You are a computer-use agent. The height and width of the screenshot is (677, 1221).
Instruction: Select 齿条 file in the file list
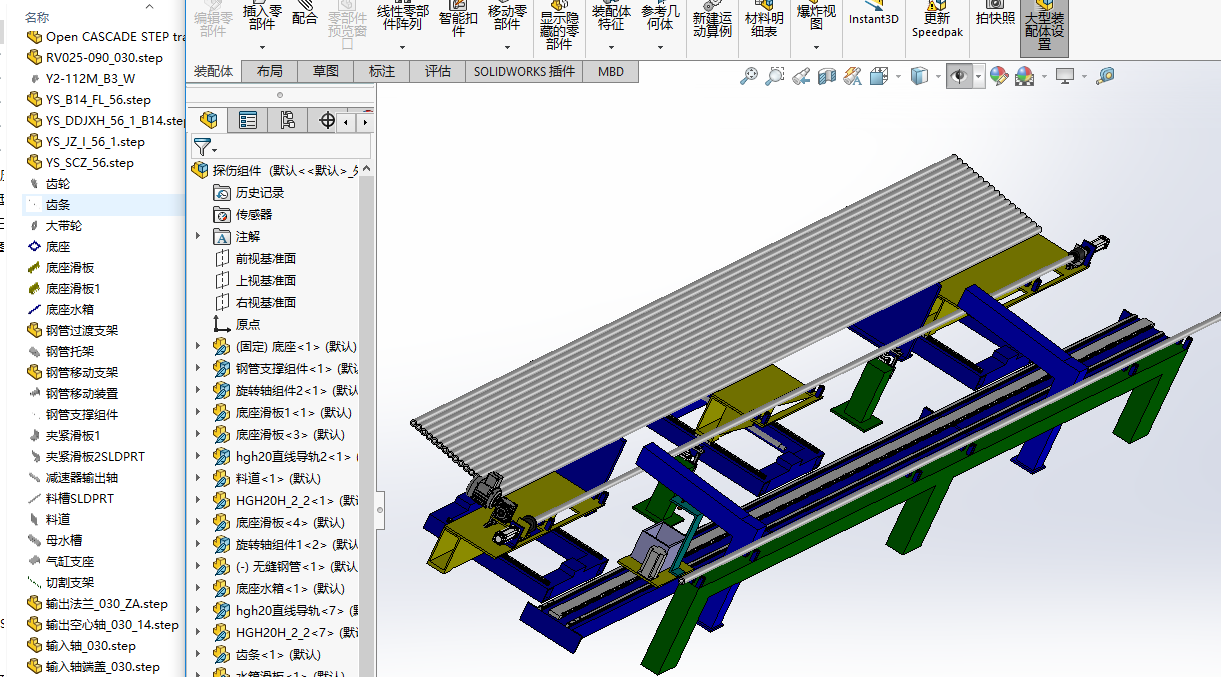(x=58, y=204)
